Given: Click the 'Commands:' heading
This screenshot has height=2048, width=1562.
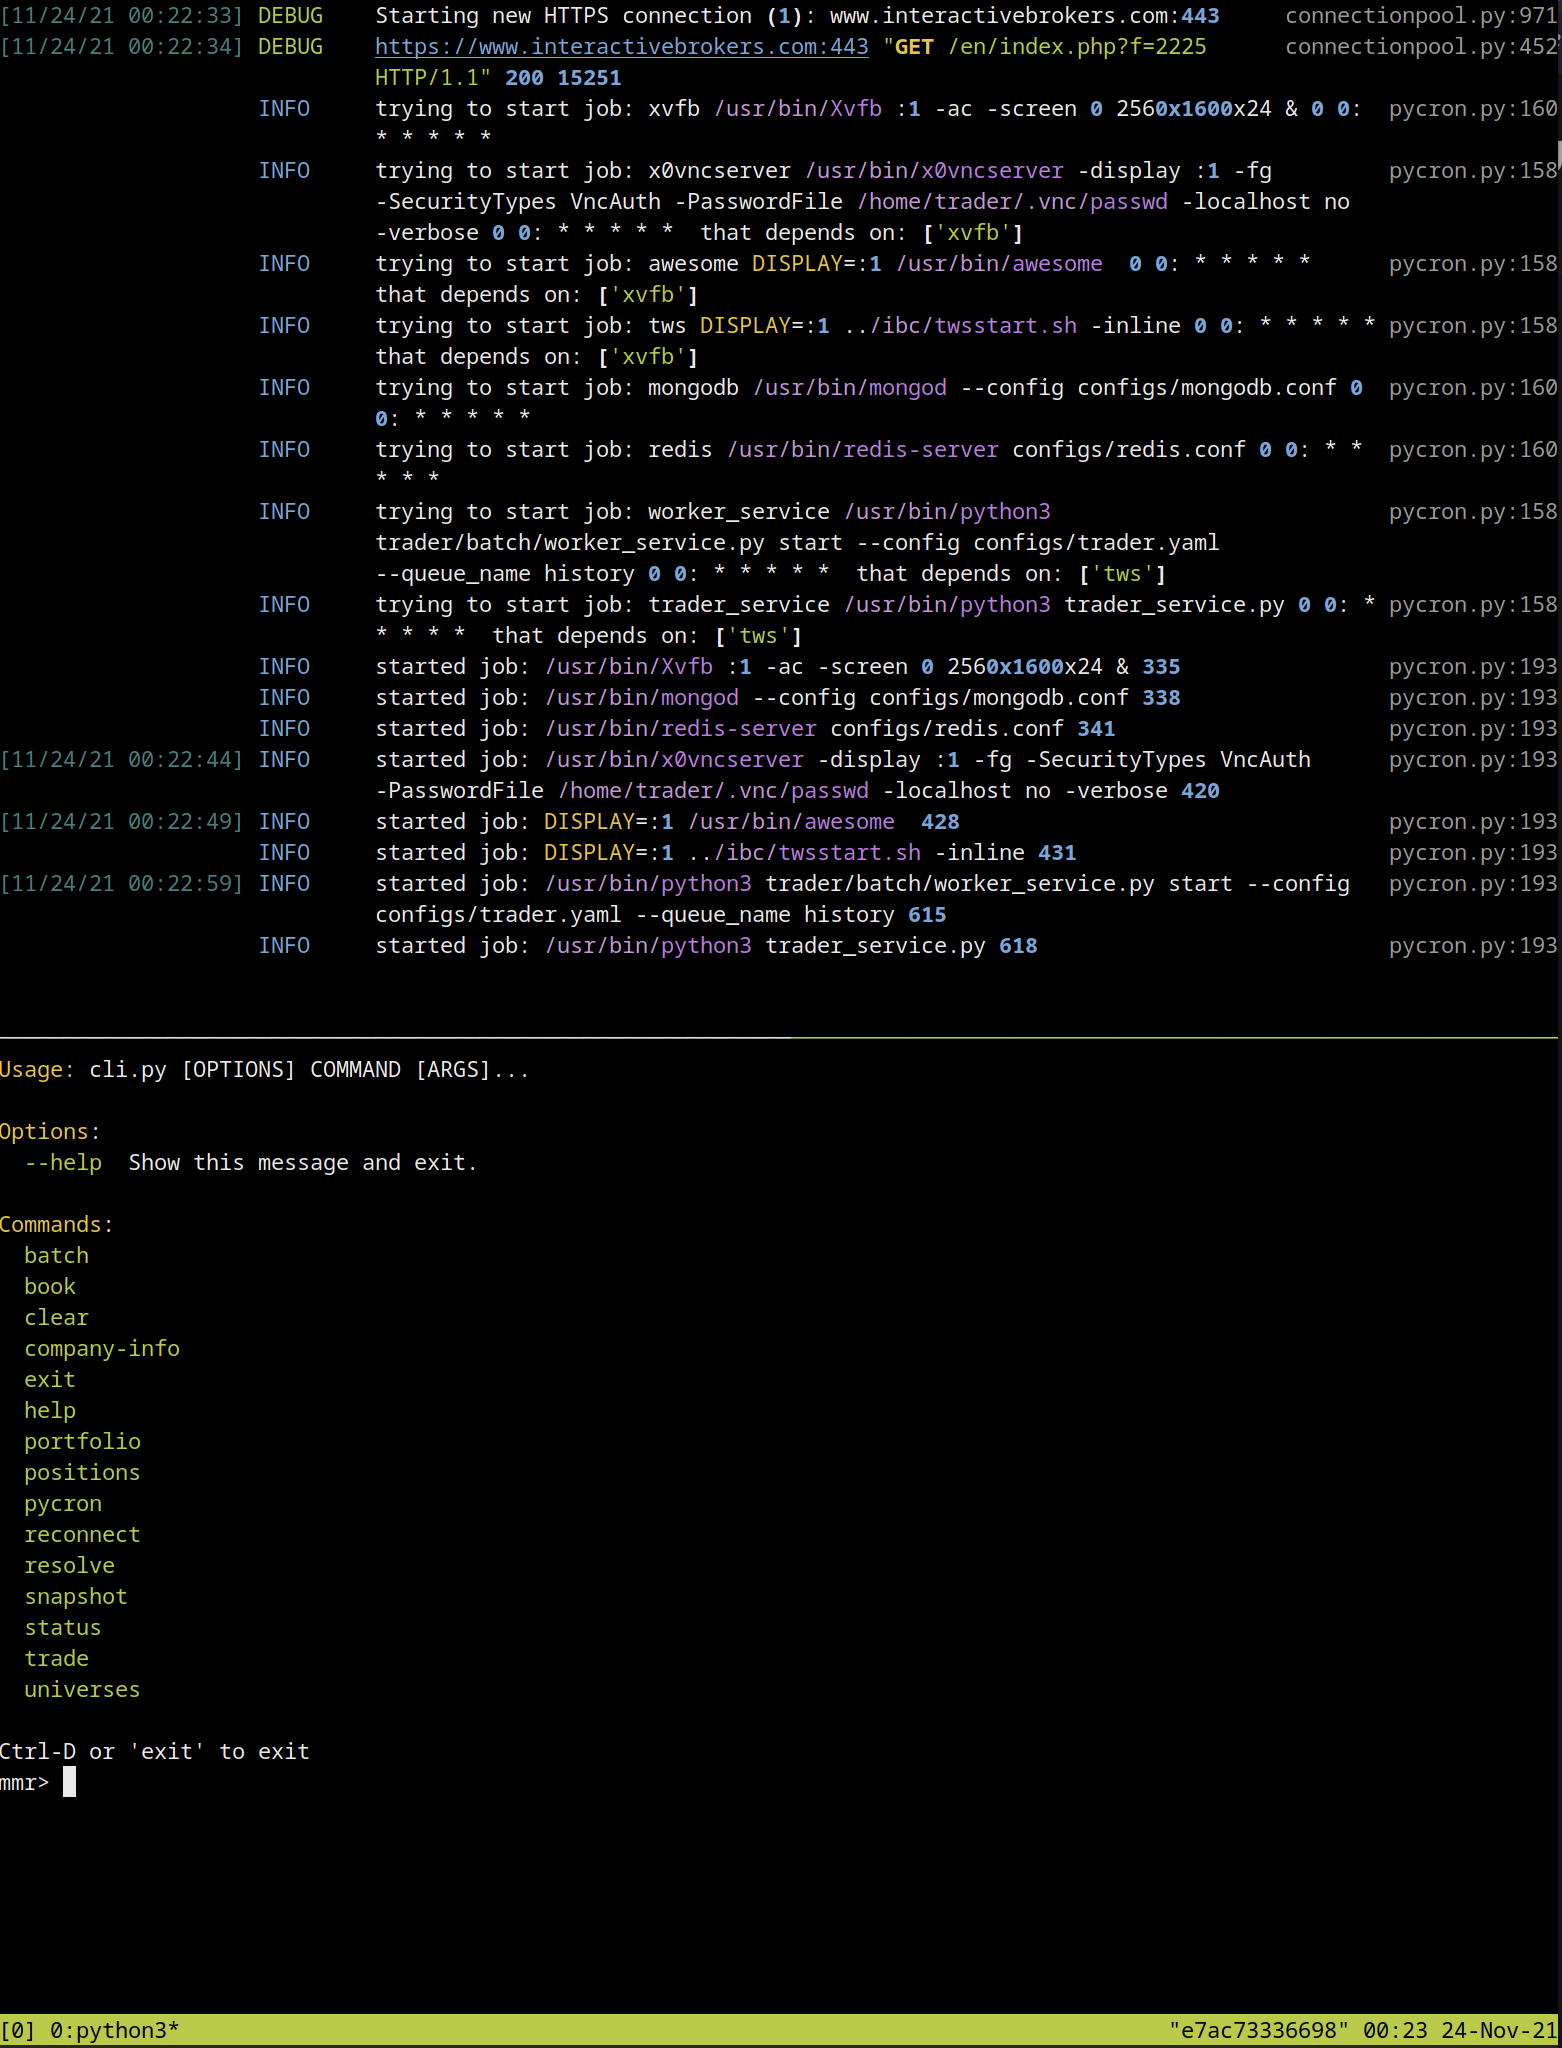Looking at the screenshot, I should tap(57, 1224).
